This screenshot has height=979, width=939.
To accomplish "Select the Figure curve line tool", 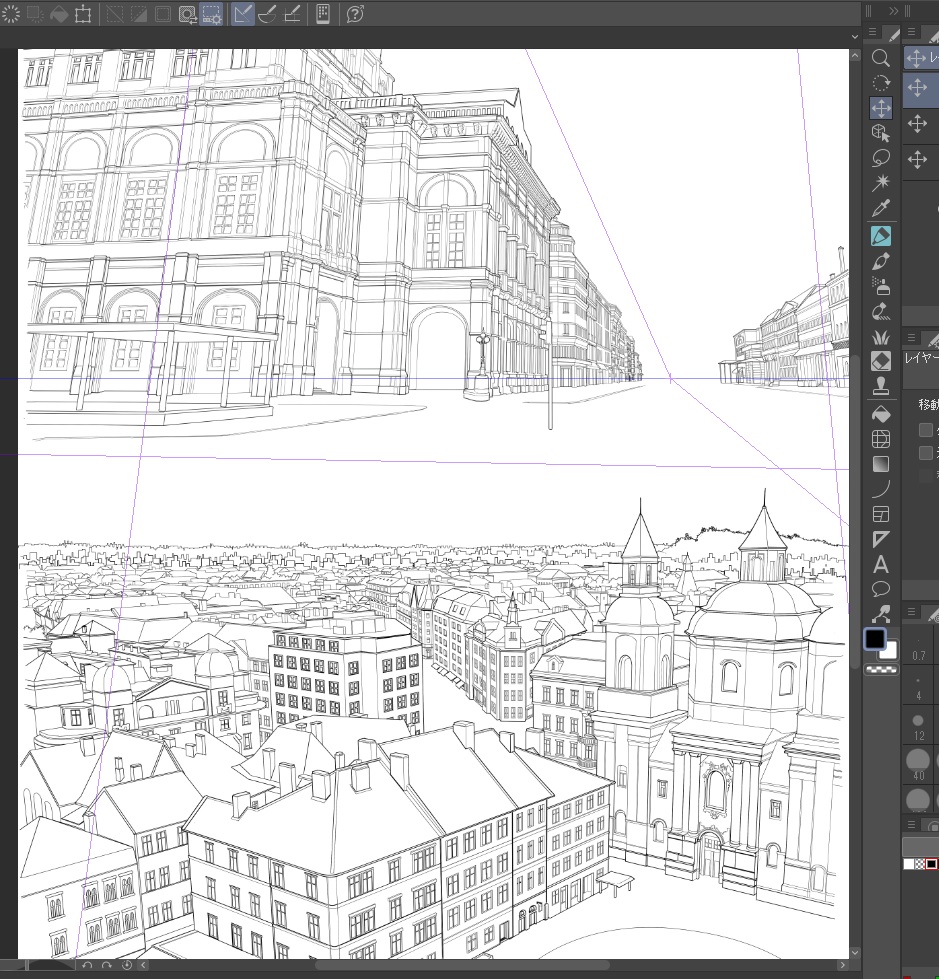I will 881,489.
